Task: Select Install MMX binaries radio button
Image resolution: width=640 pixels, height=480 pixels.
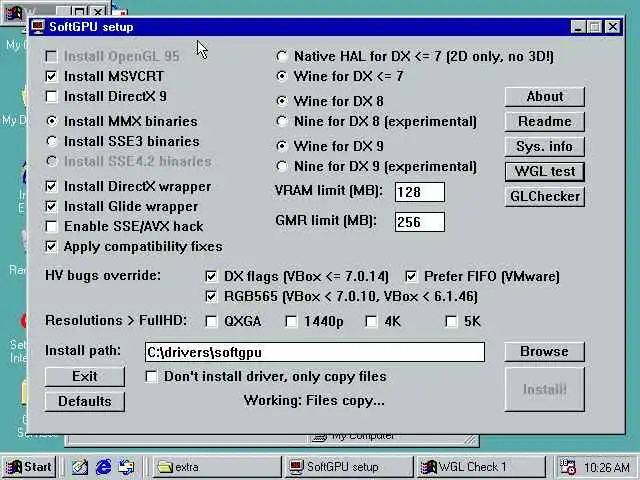Action: 51,121
